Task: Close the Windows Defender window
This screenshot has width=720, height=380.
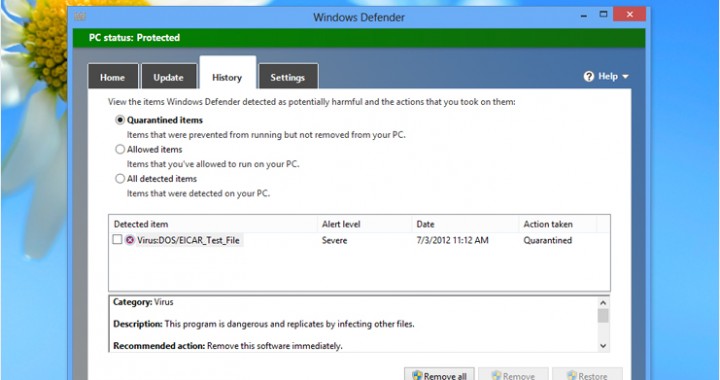Action: click(630, 15)
